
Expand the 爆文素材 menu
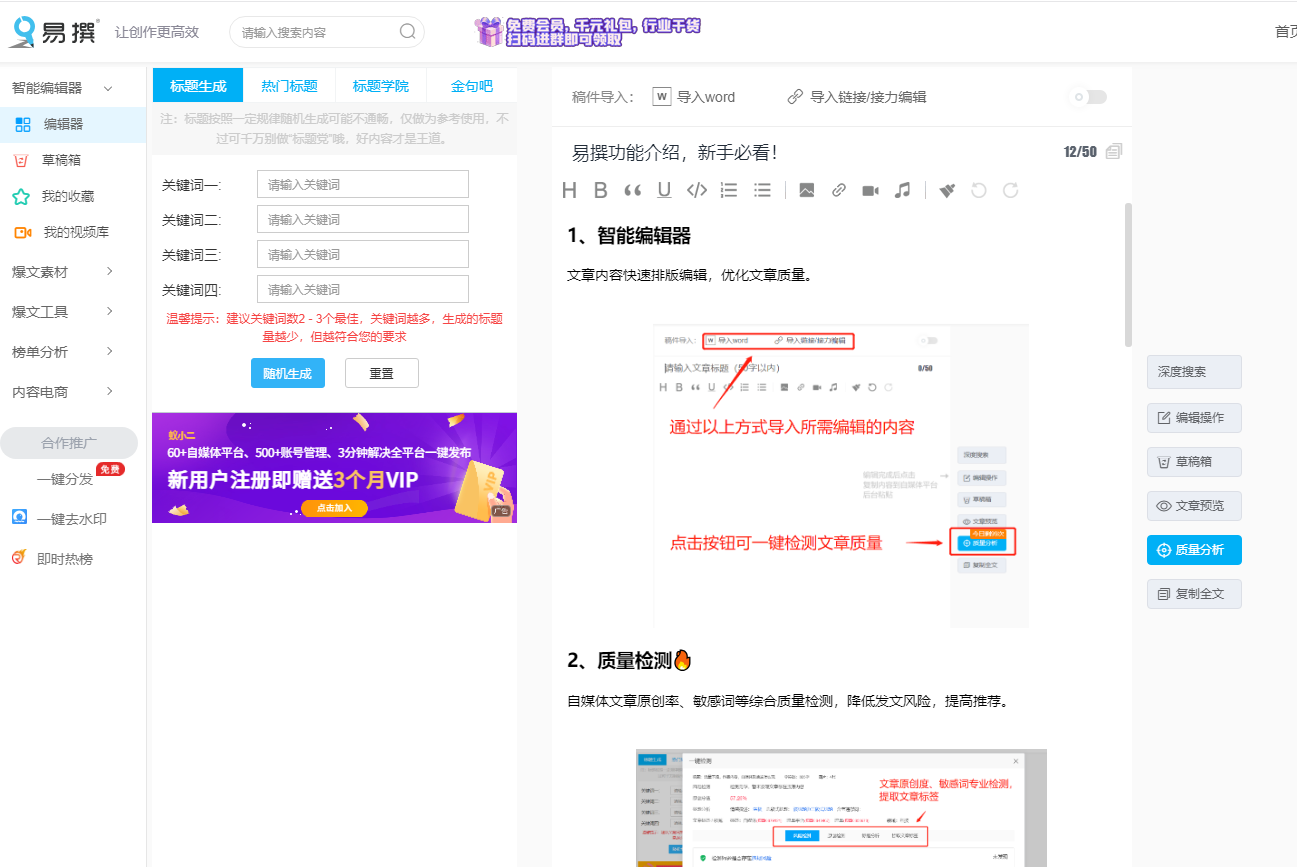109,271
